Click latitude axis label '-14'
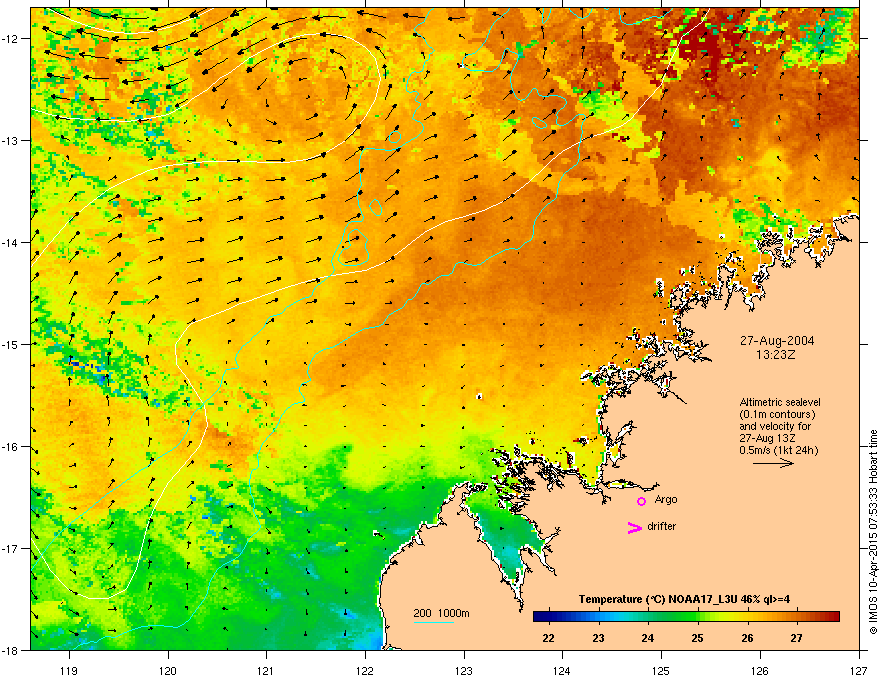This screenshot has height=680, width=880. click(11, 243)
